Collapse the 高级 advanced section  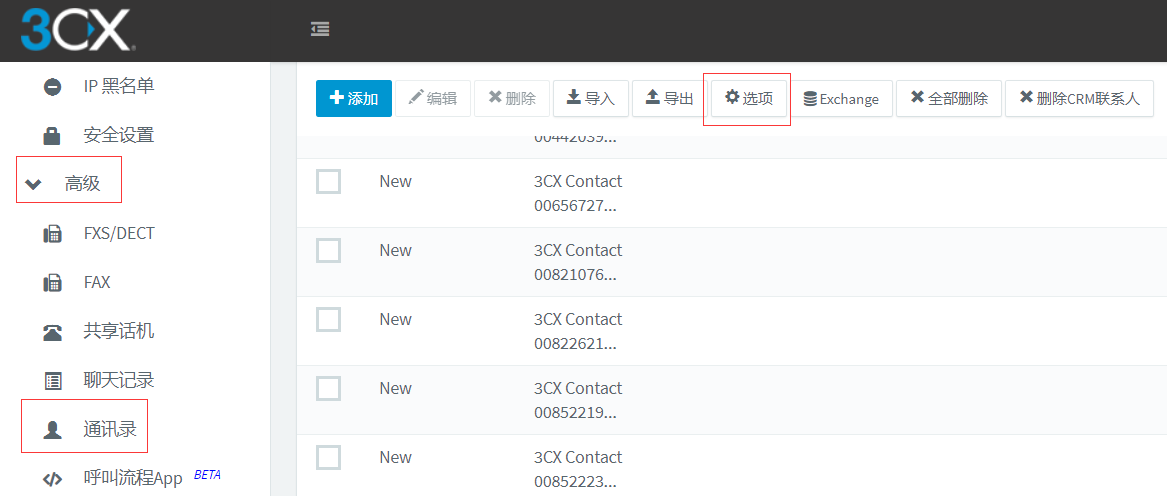click(x=68, y=183)
